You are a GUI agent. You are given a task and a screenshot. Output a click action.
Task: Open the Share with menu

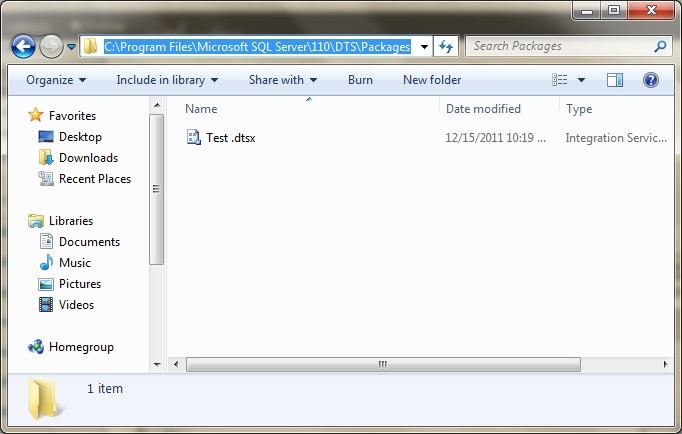pos(283,80)
